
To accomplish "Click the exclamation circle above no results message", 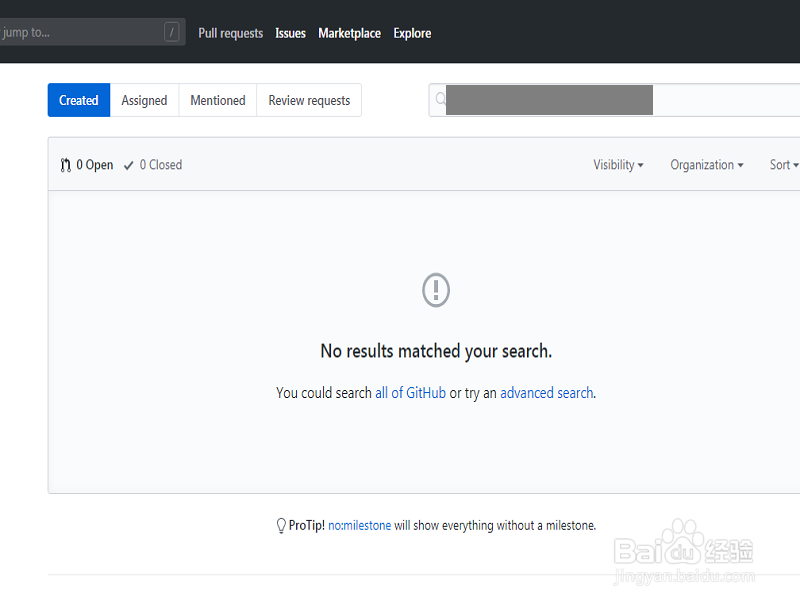I will [436, 290].
